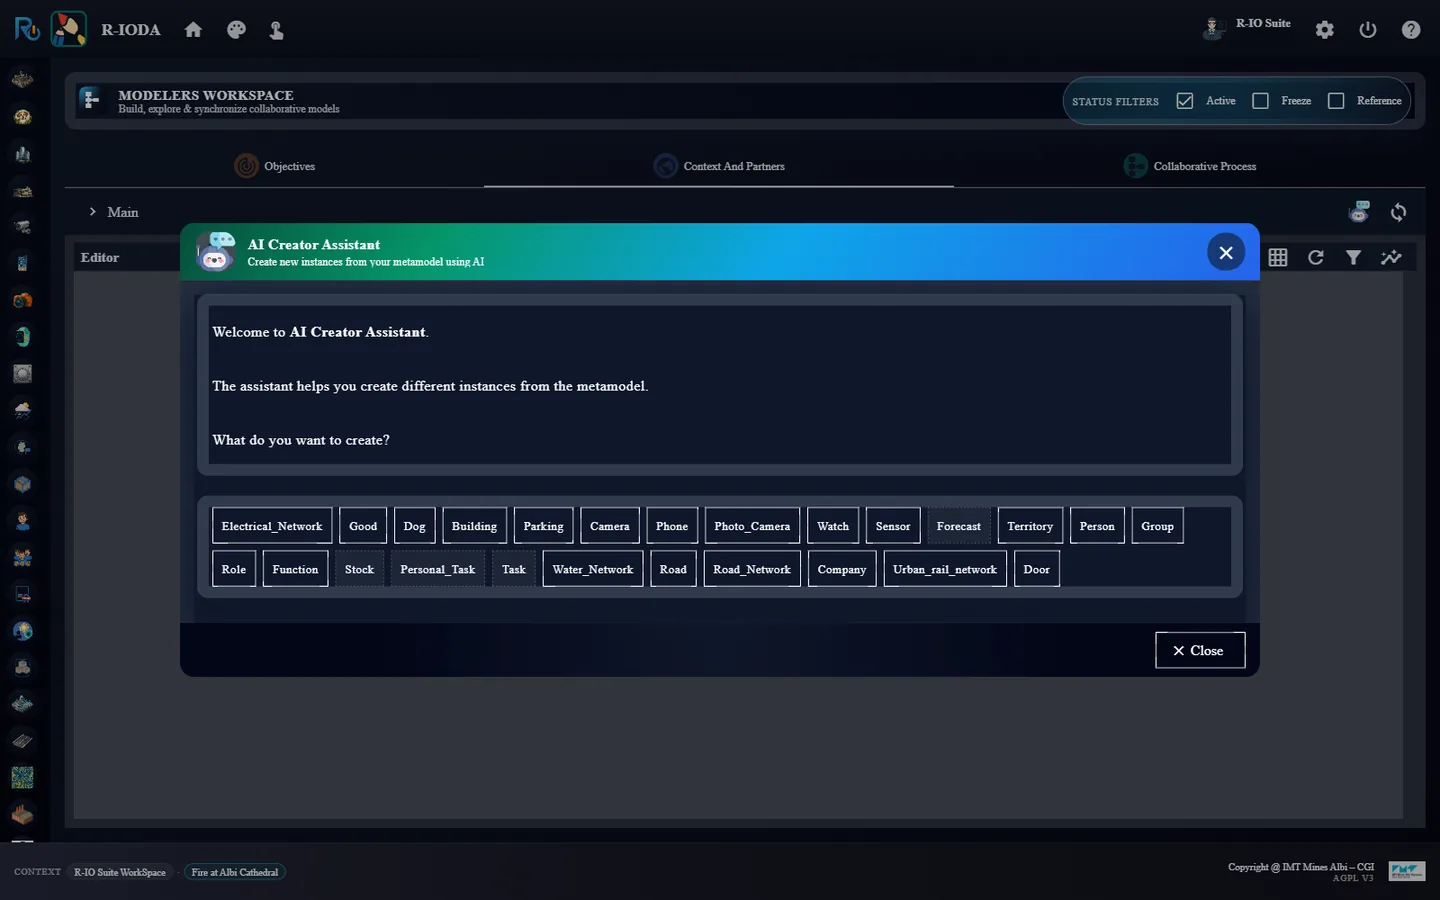Image resolution: width=1440 pixels, height=900 pixels.
Task: Switch to Context And Partners tab
Action: tap(719, 166)
